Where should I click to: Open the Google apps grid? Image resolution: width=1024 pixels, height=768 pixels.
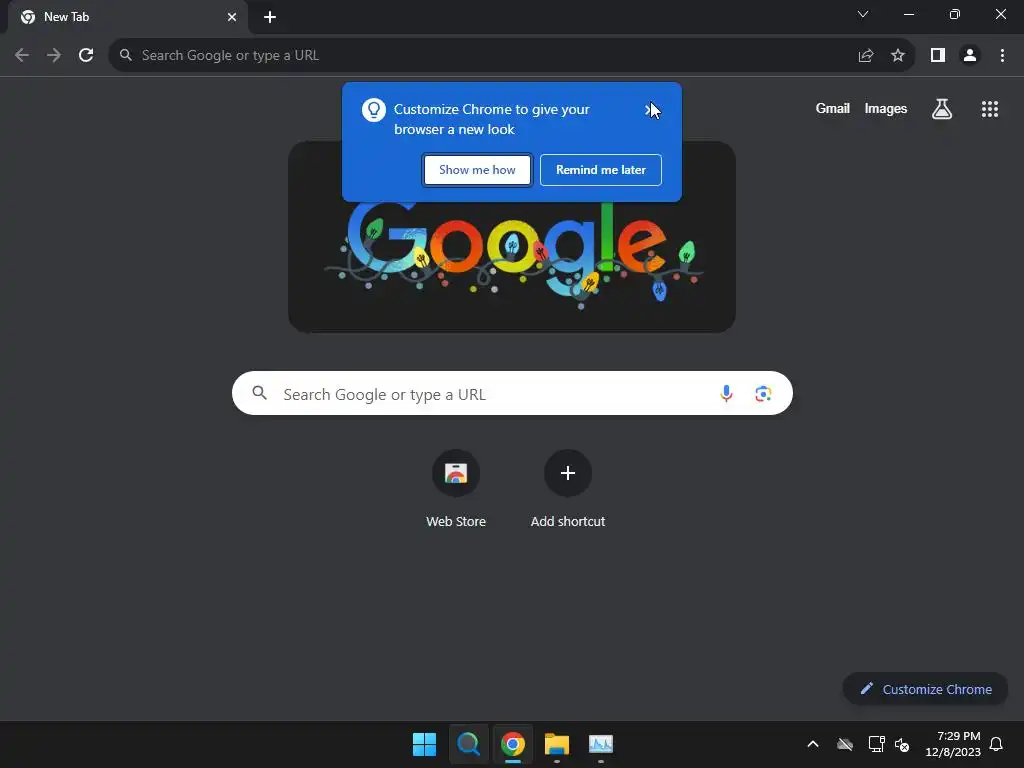pyautogui.click(x=990, y=109)
